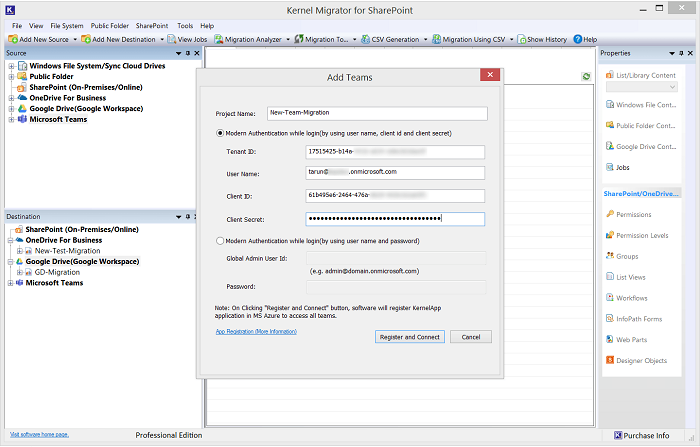Click the Show History toolbar icon
The image size is (700, 447).
pyautogui.click(x=521, y=39)
